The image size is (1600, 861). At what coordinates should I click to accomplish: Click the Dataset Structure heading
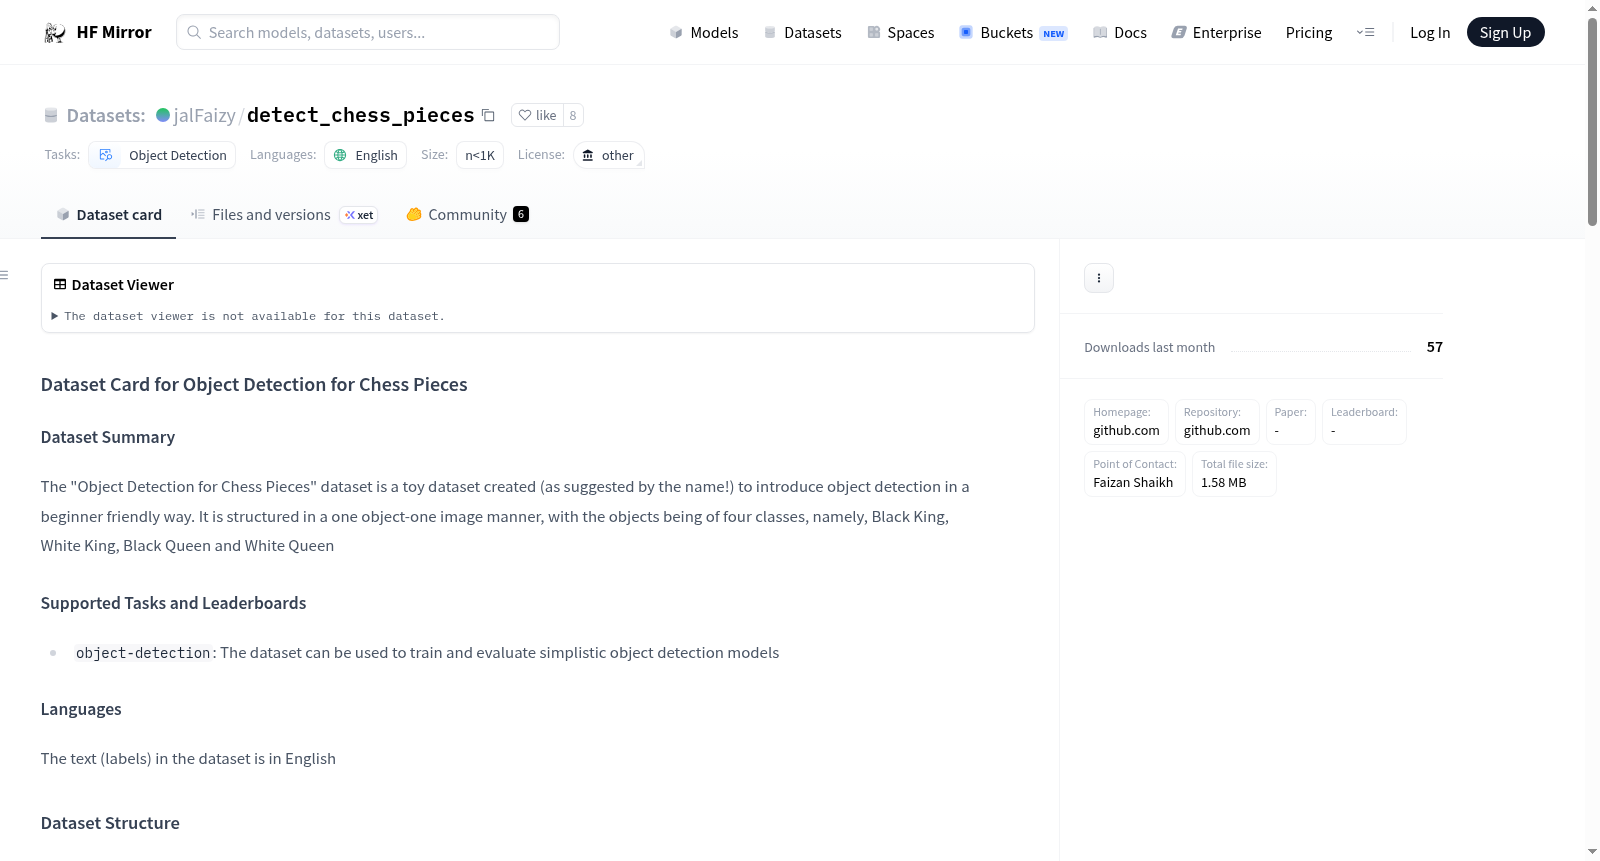click(110, 823)
